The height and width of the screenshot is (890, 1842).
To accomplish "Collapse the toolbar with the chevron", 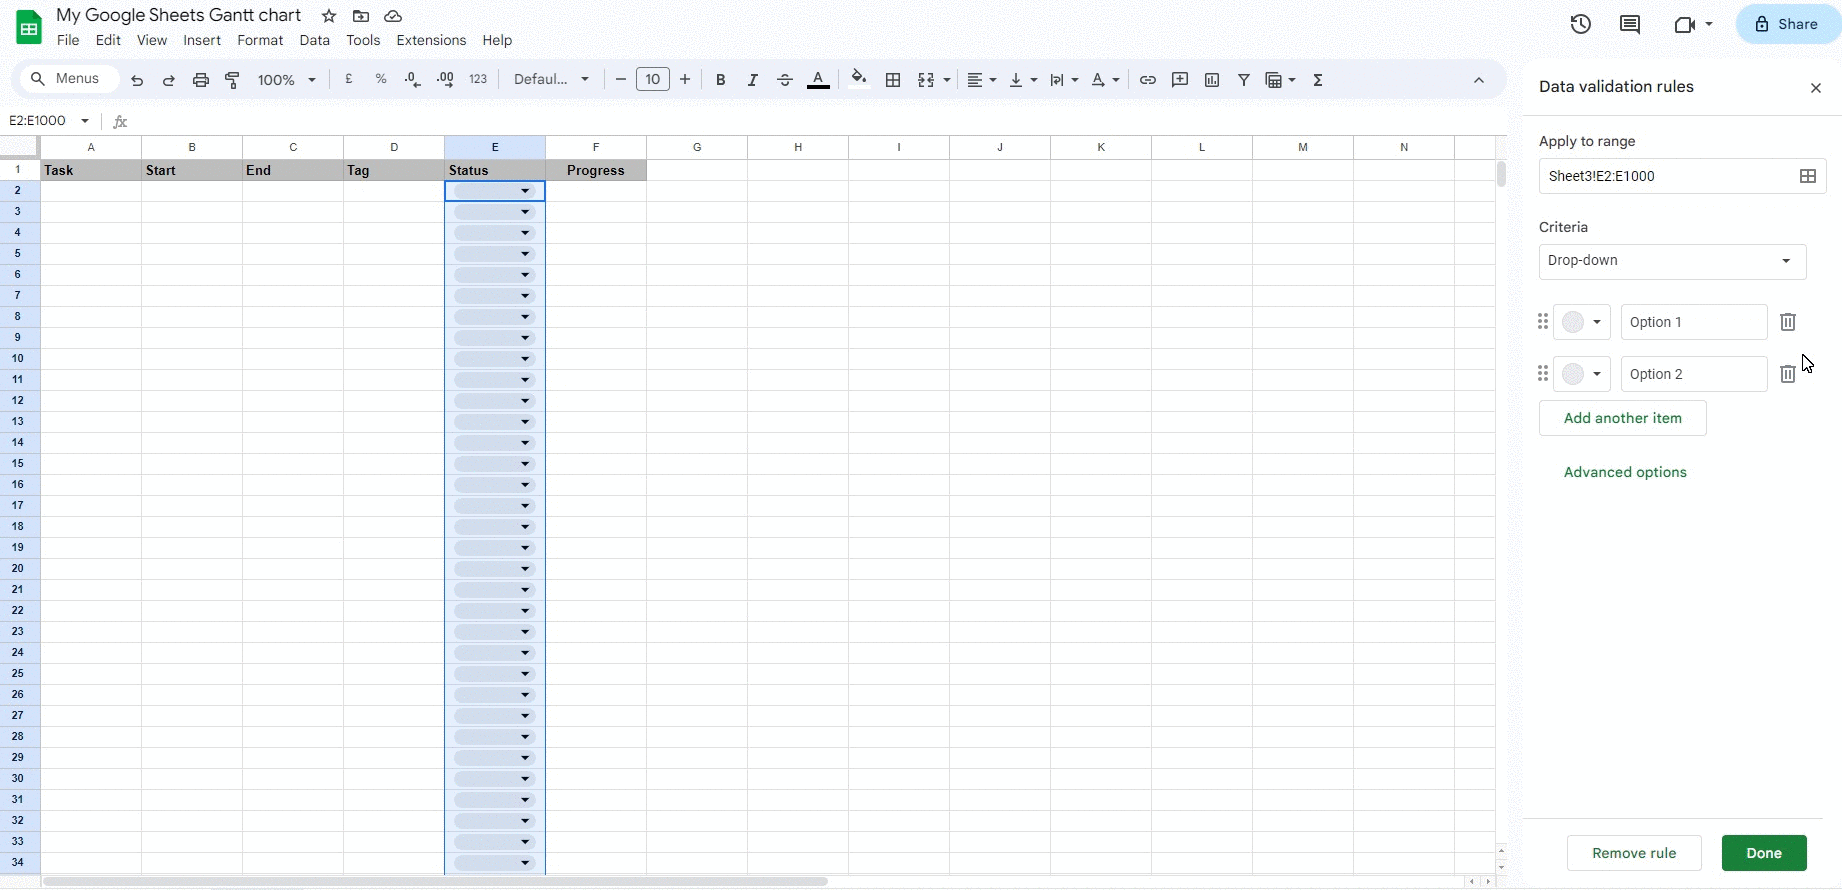I will tap(1479, 80).
